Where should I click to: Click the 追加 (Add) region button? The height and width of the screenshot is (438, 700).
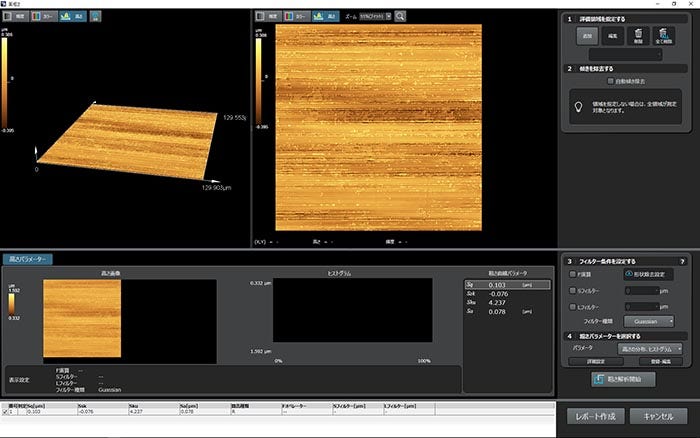pyautogui.click(x=587, y=35)
